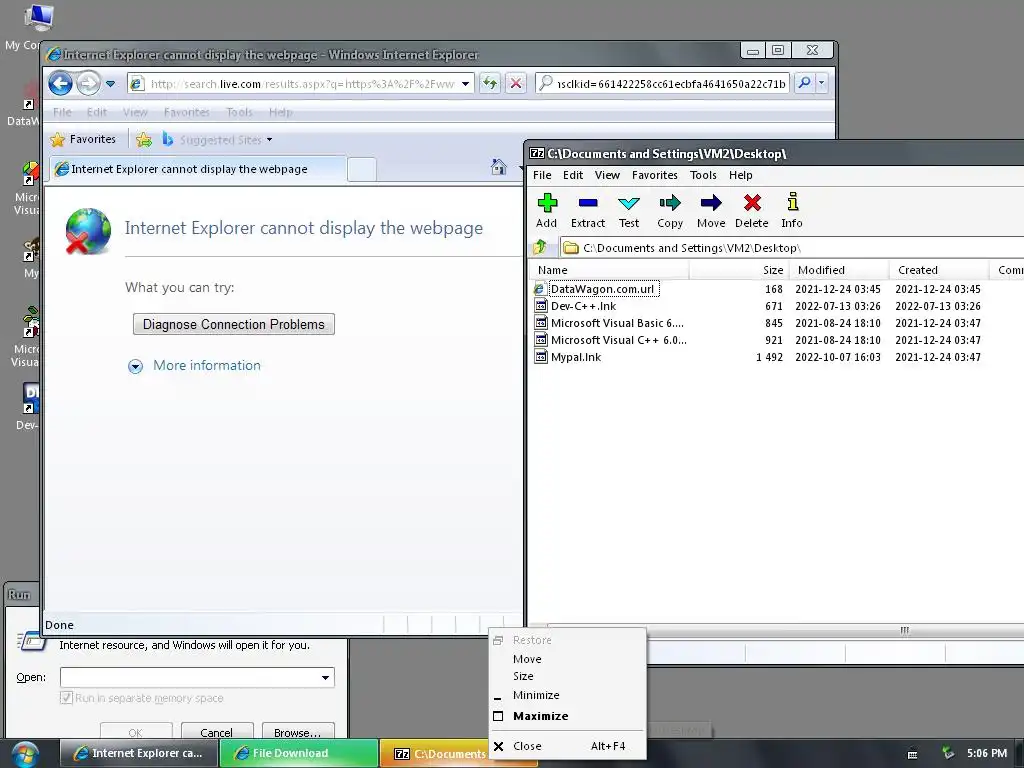Viewport: 1024px width, 768px height.
Task: Click the Favorites star icon
Action: pyautogui.click(x=57, y=139)
